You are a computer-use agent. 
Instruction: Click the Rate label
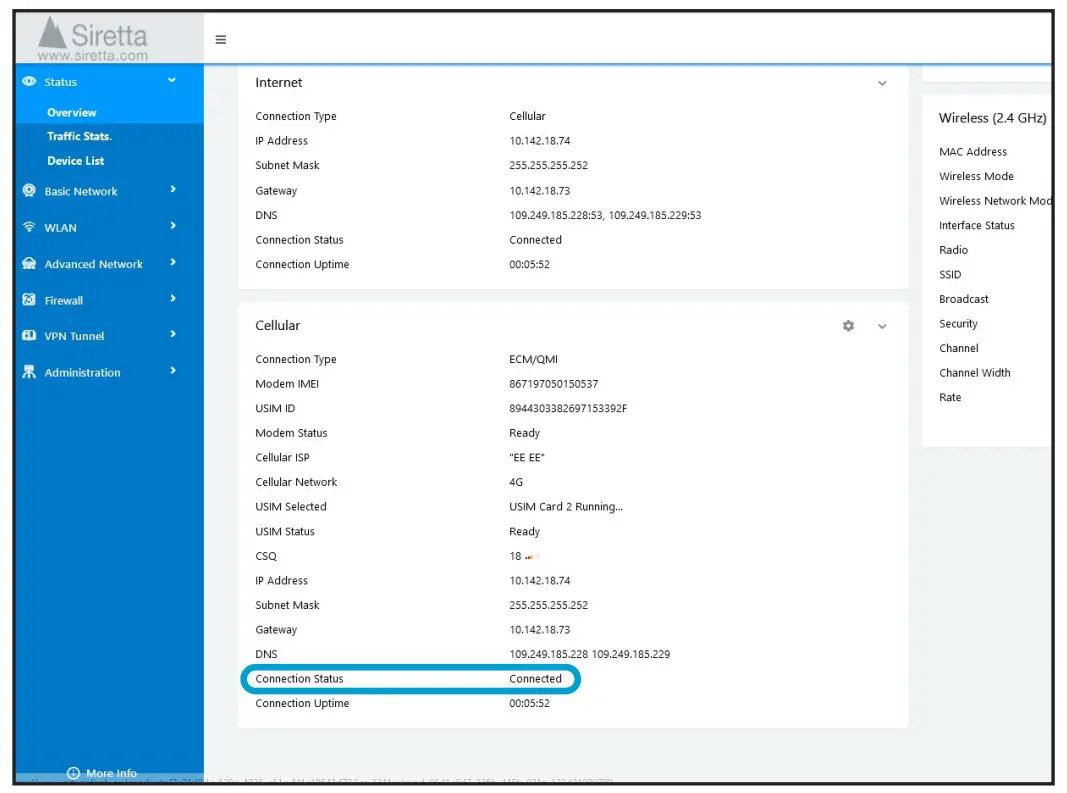point(950,397)
